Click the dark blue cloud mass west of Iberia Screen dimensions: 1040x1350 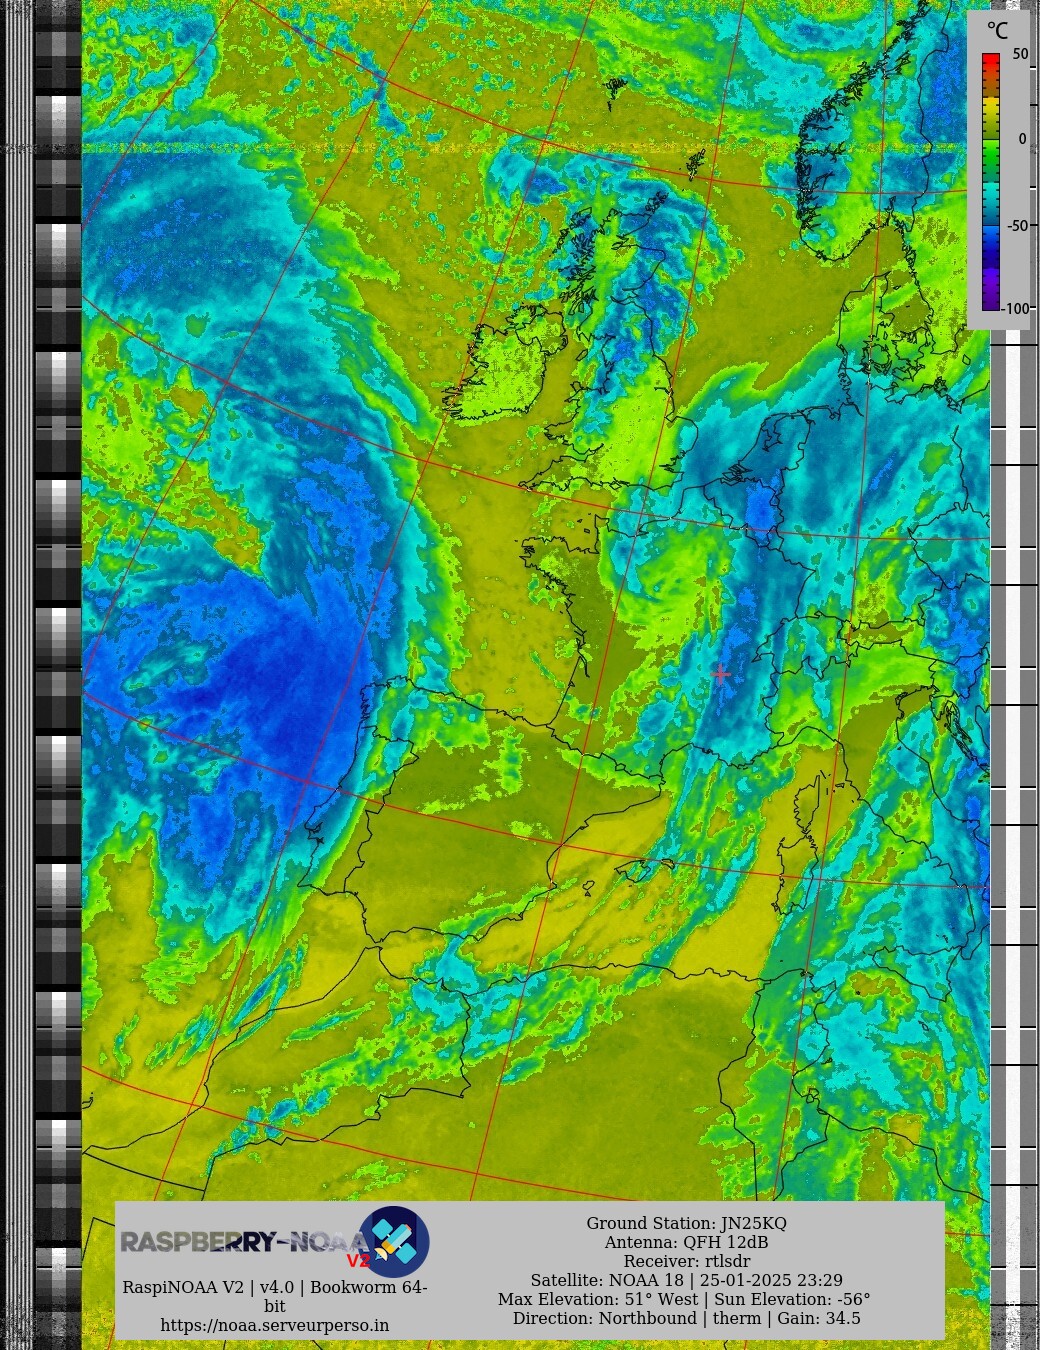[x=250, y=690]
